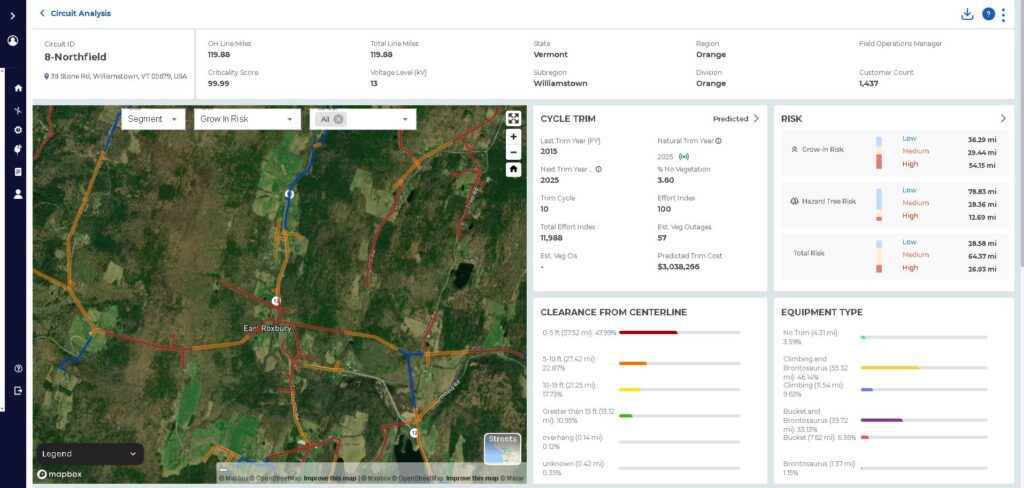The height and width of the screenshot is (488, 1024).
Task: Download the circuit analysis data
Action: coord(967,14)
